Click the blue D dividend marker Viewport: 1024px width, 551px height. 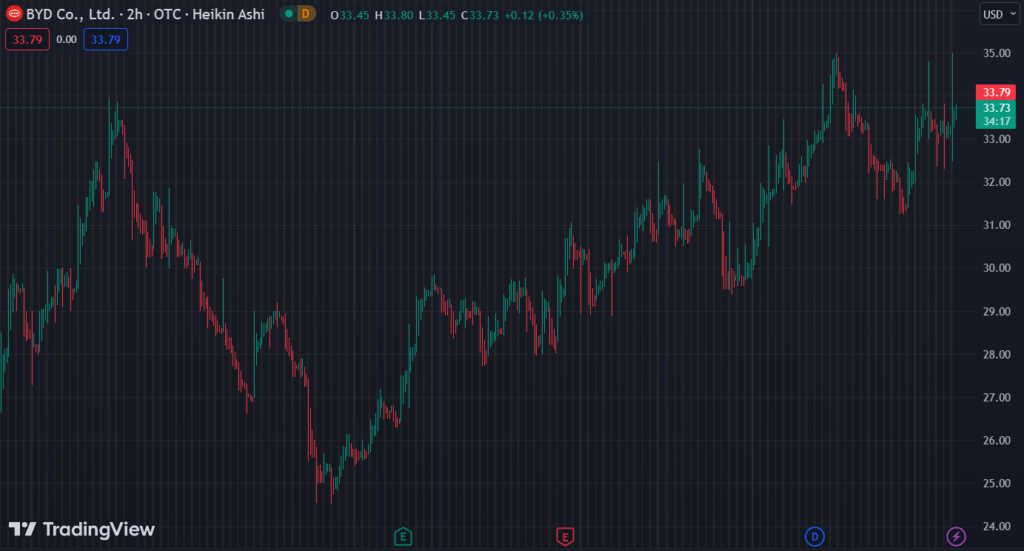pos(814,537)
